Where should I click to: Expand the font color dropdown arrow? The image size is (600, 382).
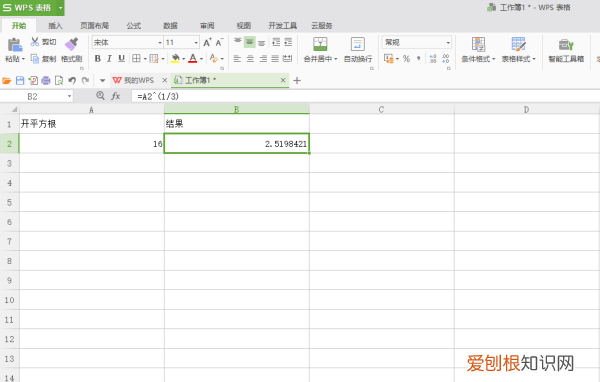pos(201,59)
